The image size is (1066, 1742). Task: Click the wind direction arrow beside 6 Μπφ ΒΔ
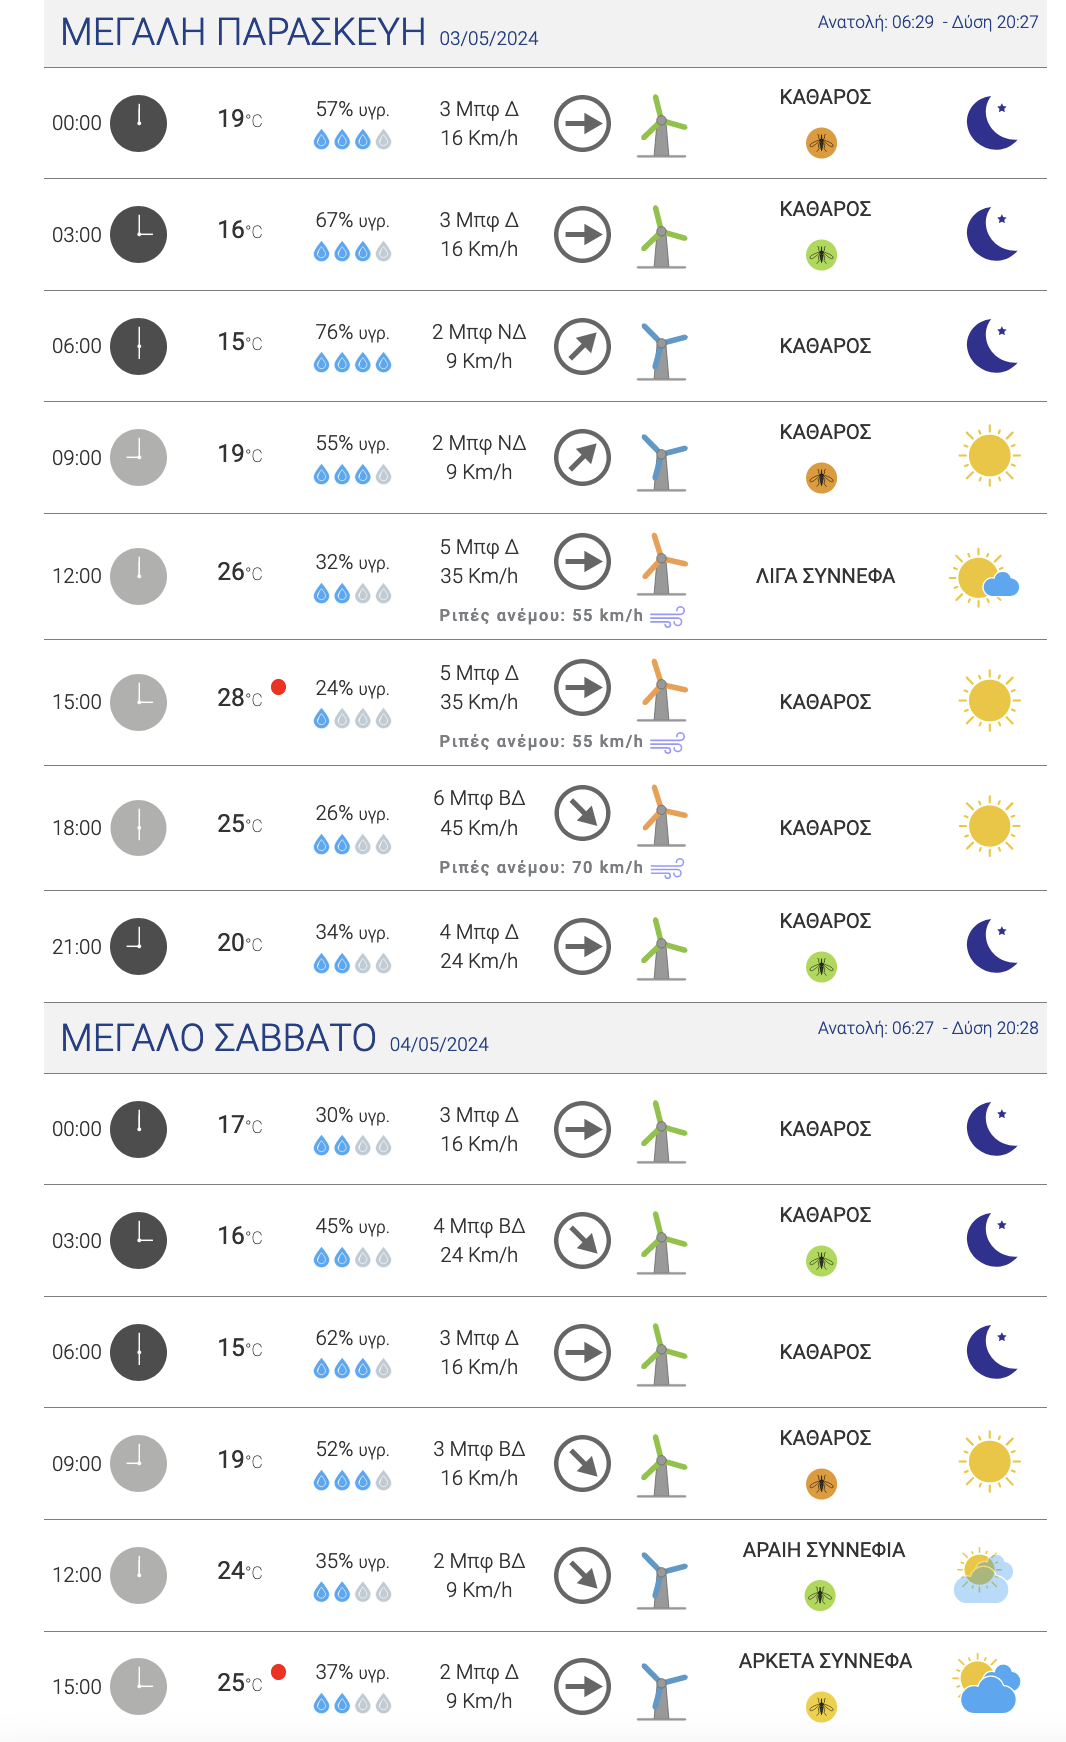582,813
